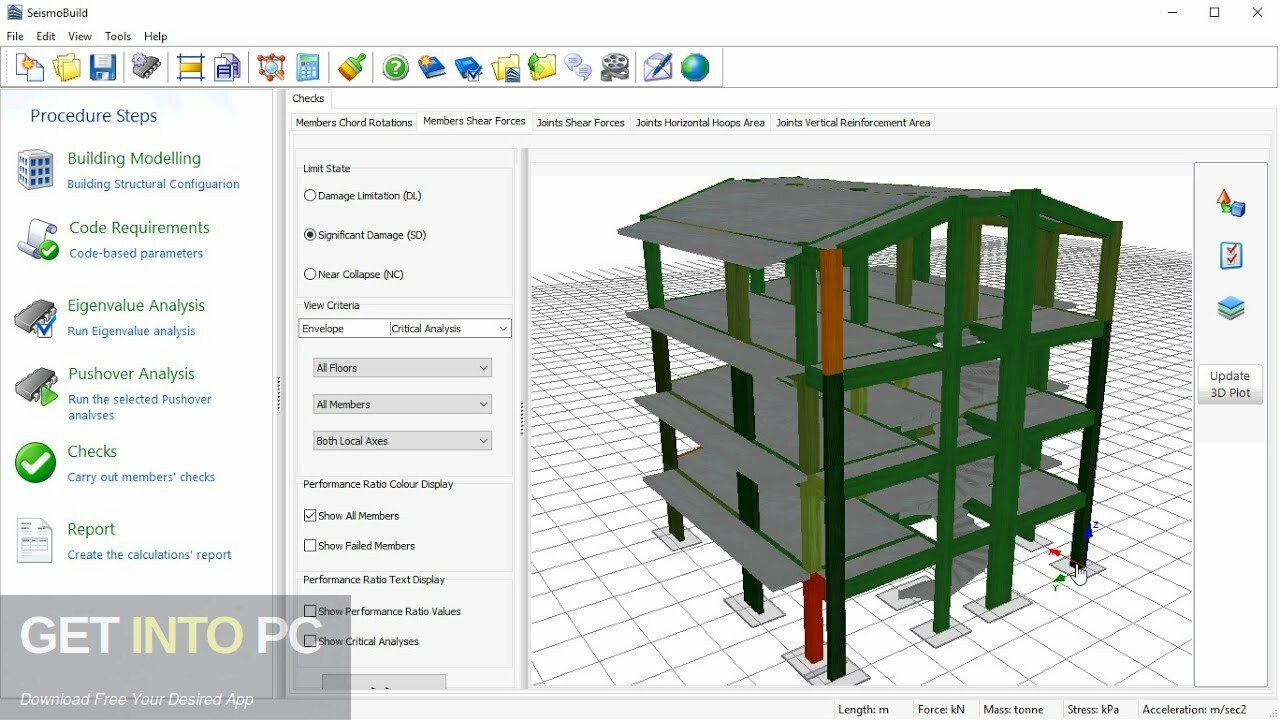1280x720 pixels.
Task: Open the All Members dropdown
Action: point(402,404)
